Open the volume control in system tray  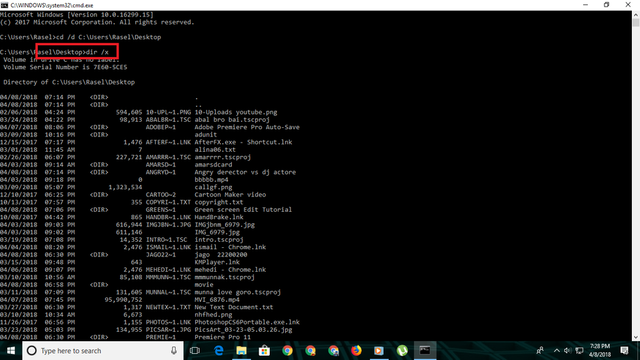568,351
